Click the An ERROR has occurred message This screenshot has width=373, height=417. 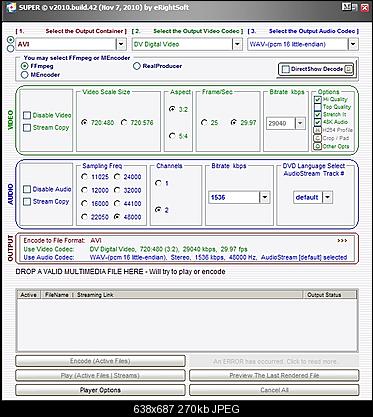(274, 361)
